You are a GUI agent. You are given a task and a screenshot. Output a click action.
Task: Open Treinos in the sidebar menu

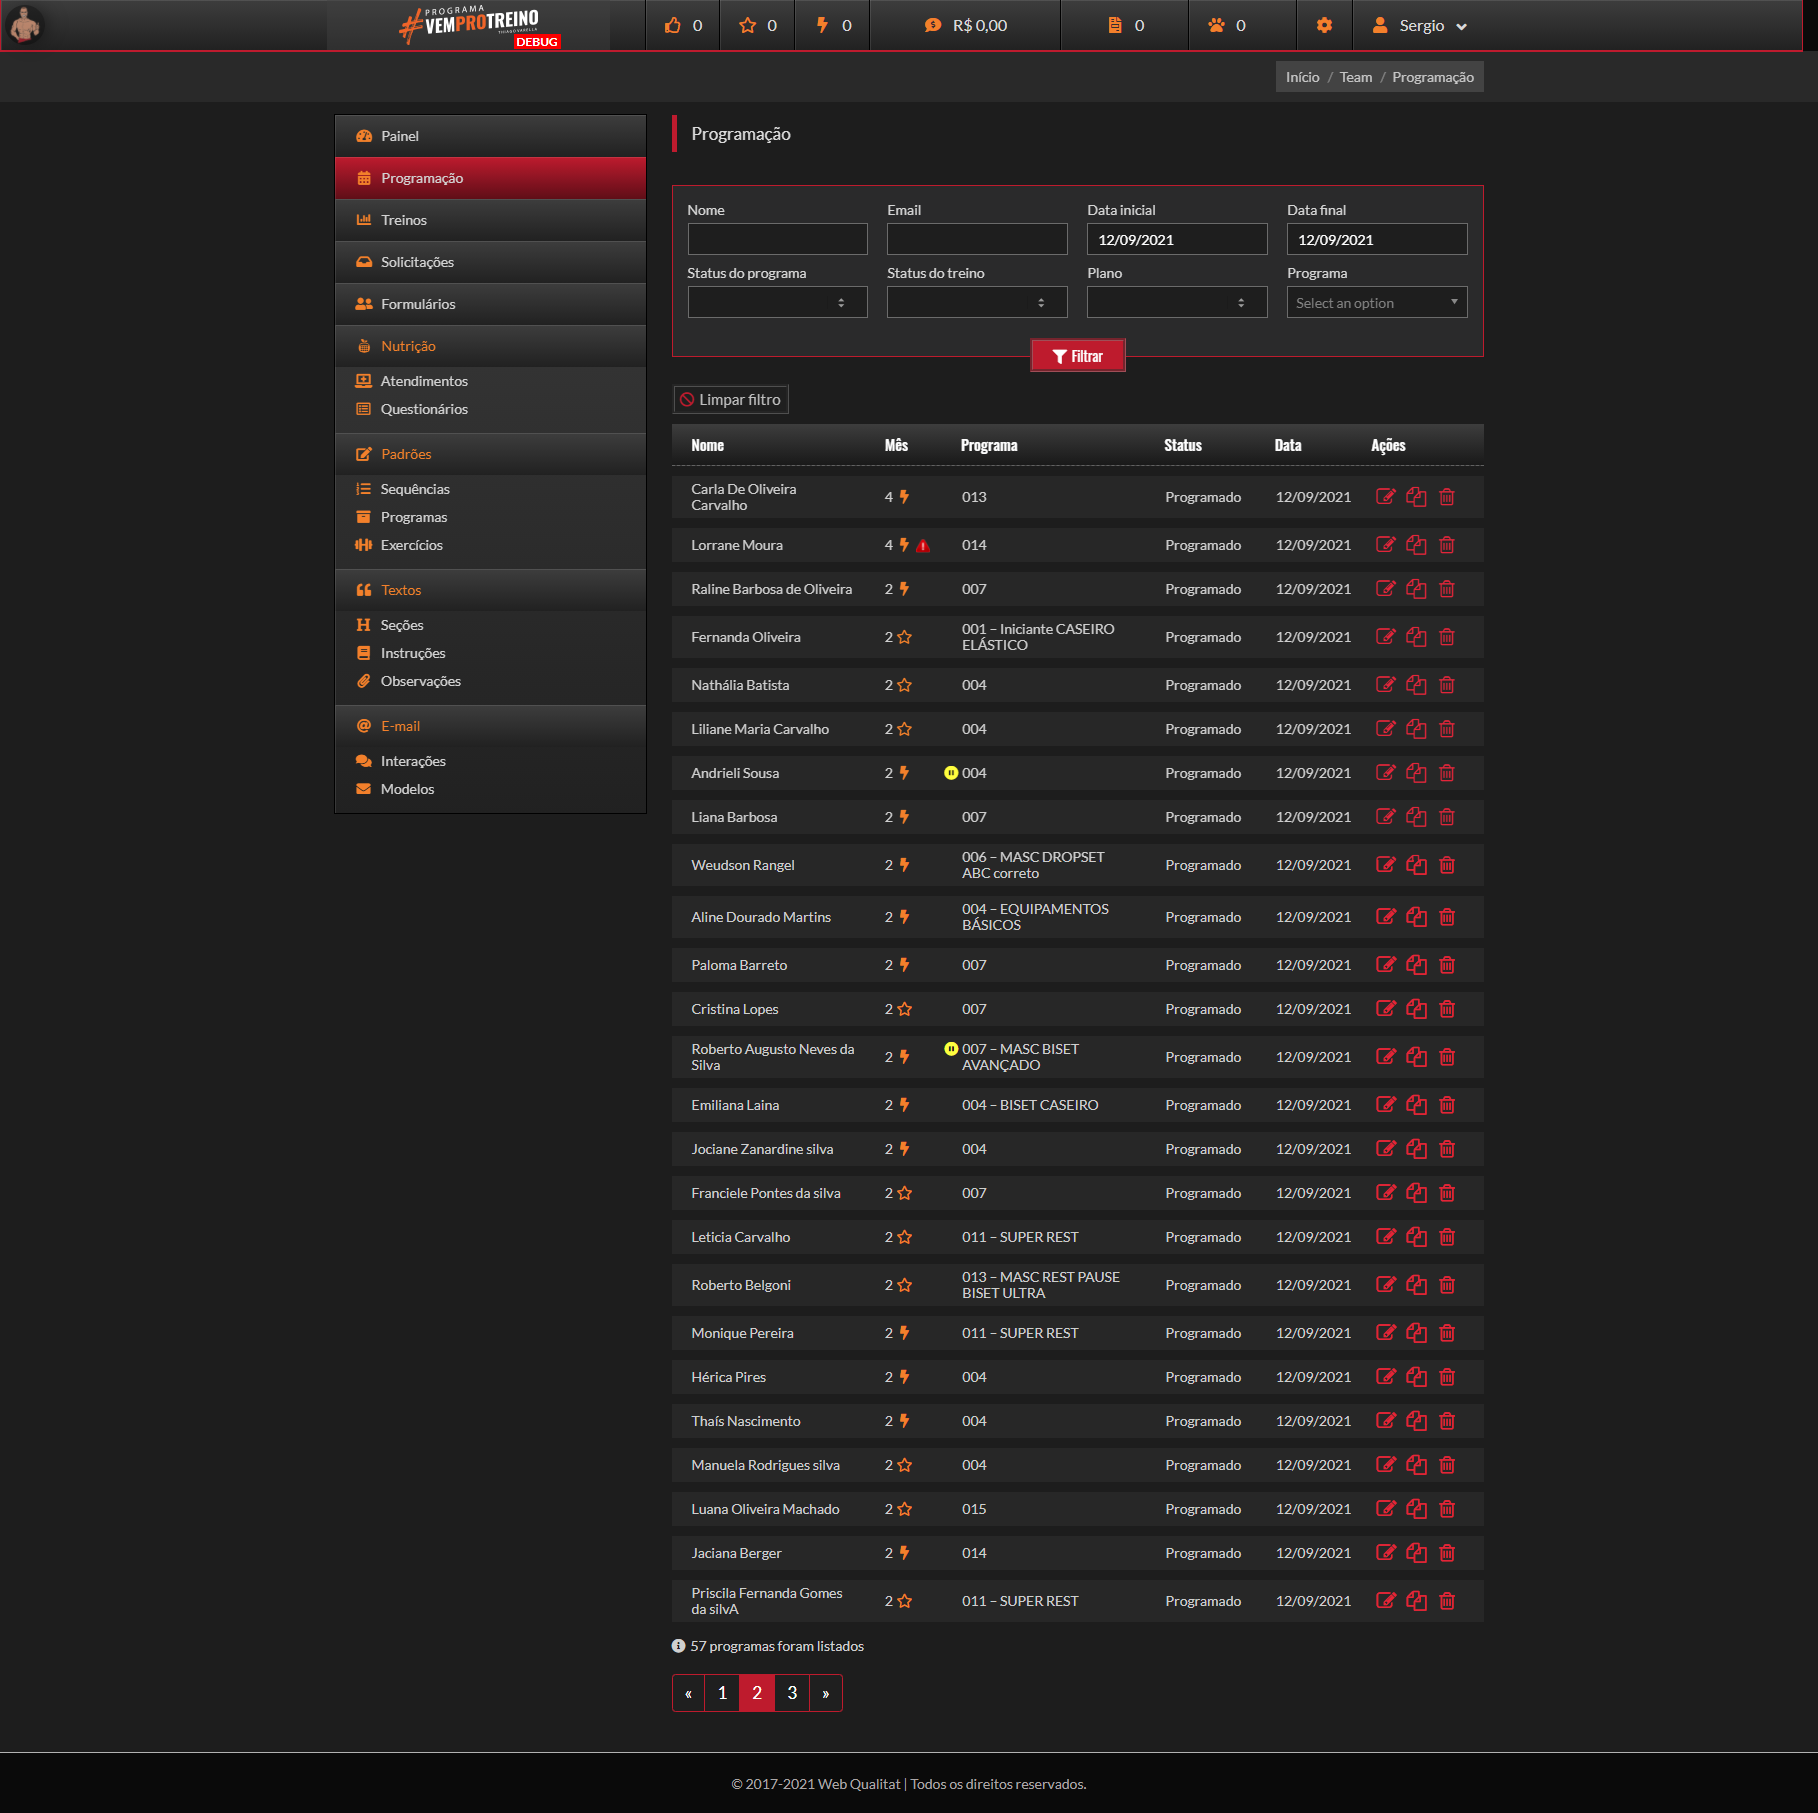click(404, 220)
